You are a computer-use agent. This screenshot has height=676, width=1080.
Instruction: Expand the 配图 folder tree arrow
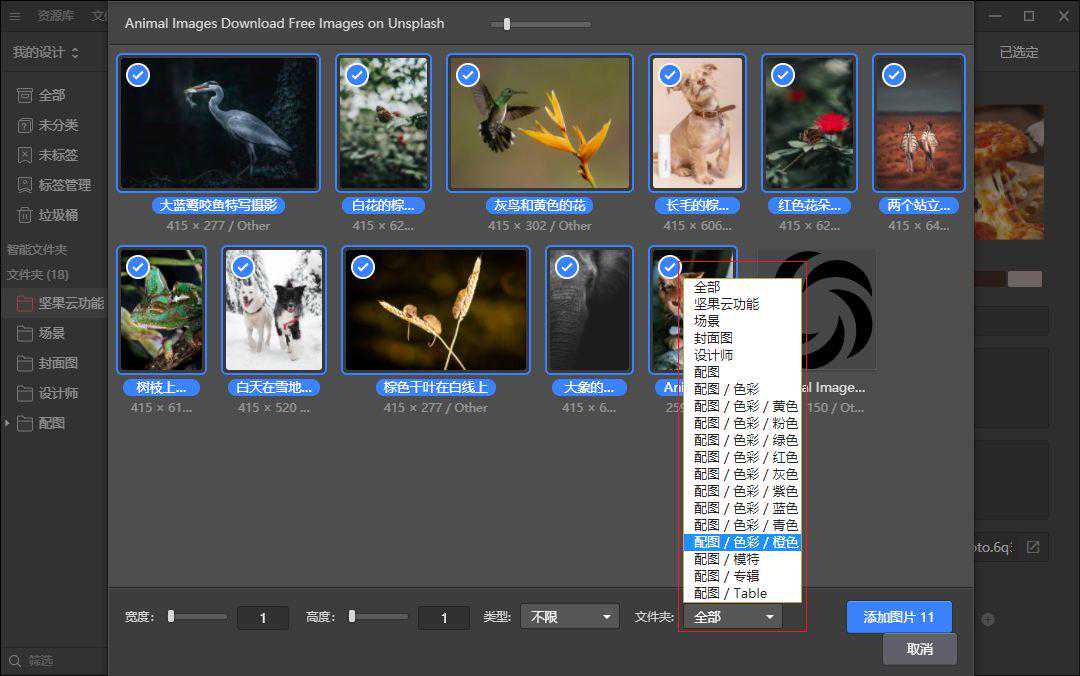(7, 423)
